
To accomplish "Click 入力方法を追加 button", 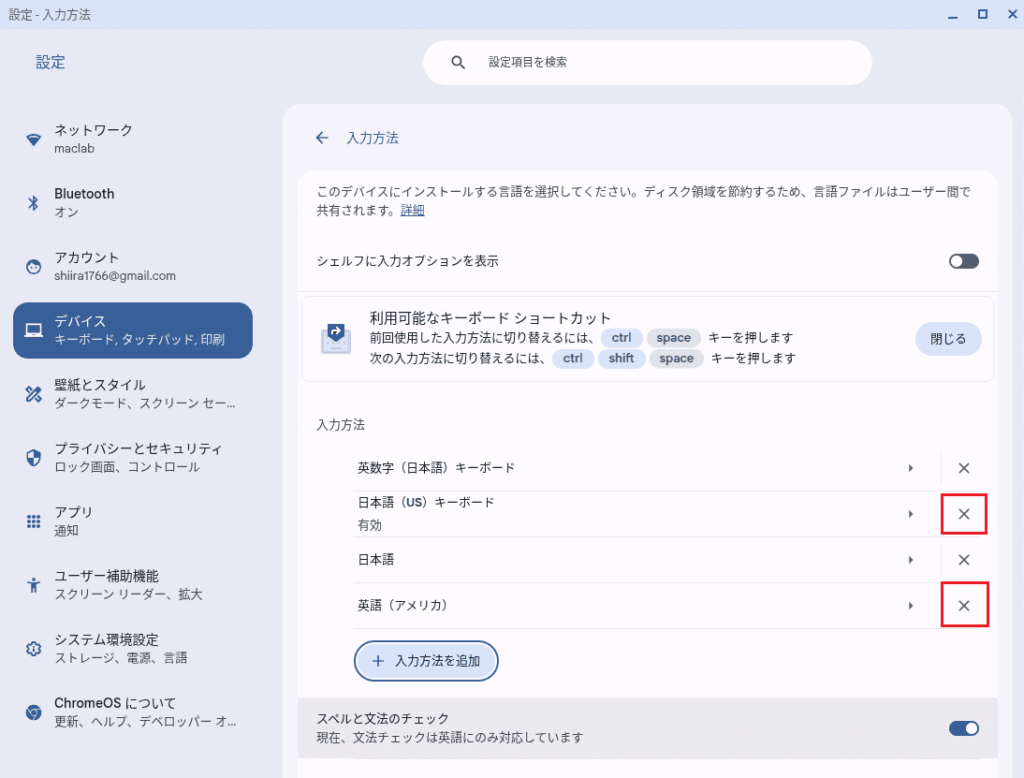I will [x=426, y=661].
